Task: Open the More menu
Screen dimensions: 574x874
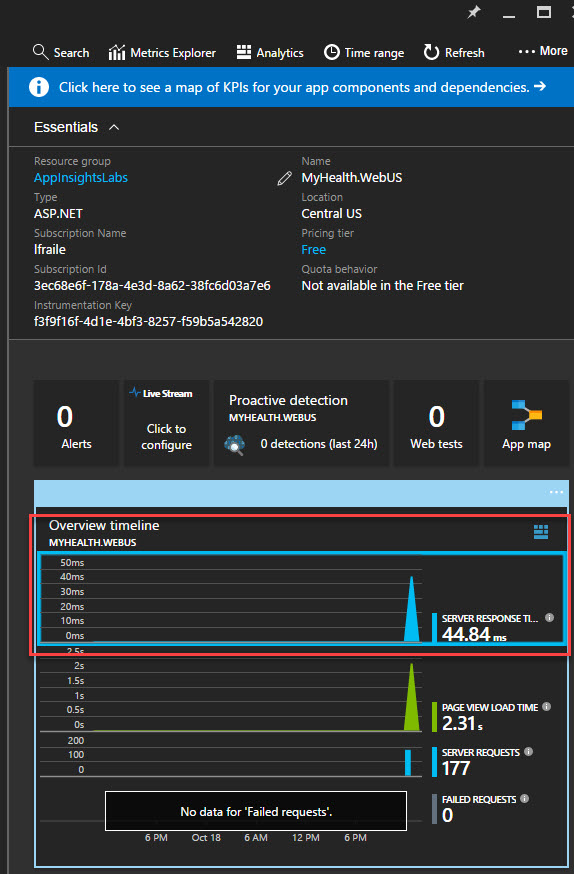Action: 543,51
